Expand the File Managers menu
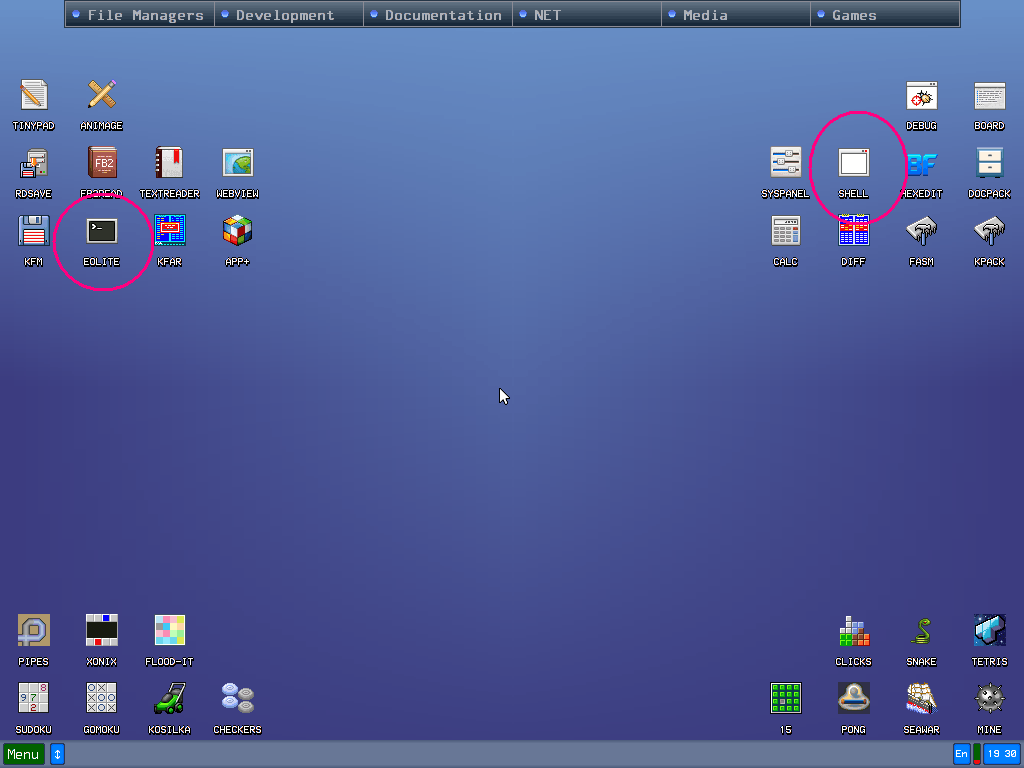Image resolution: width=1024 pixels, height=768 pixels. (140, 15)
